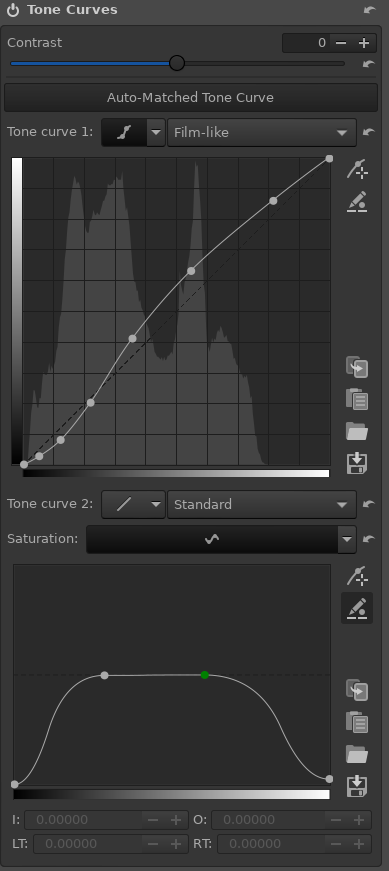Screen dimensions: 389x871
Task: Click the Contrast slider handle
Action: click(x=177, y=63)
